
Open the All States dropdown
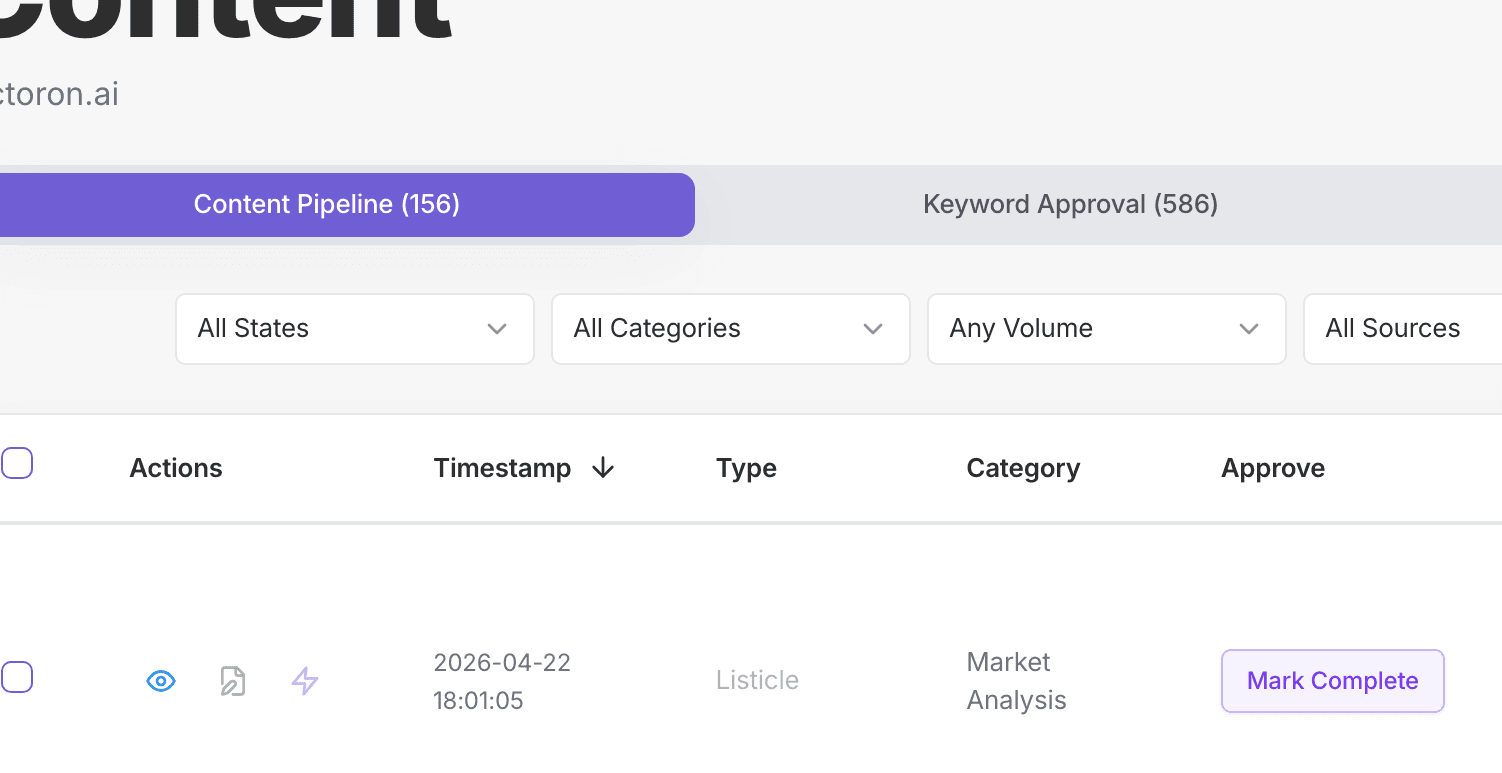[354, 328]
